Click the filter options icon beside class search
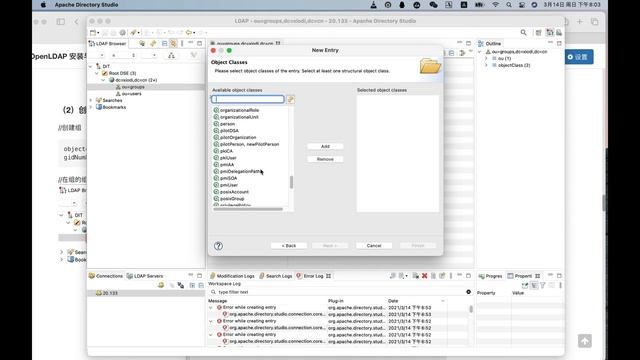 coord(290,99)
